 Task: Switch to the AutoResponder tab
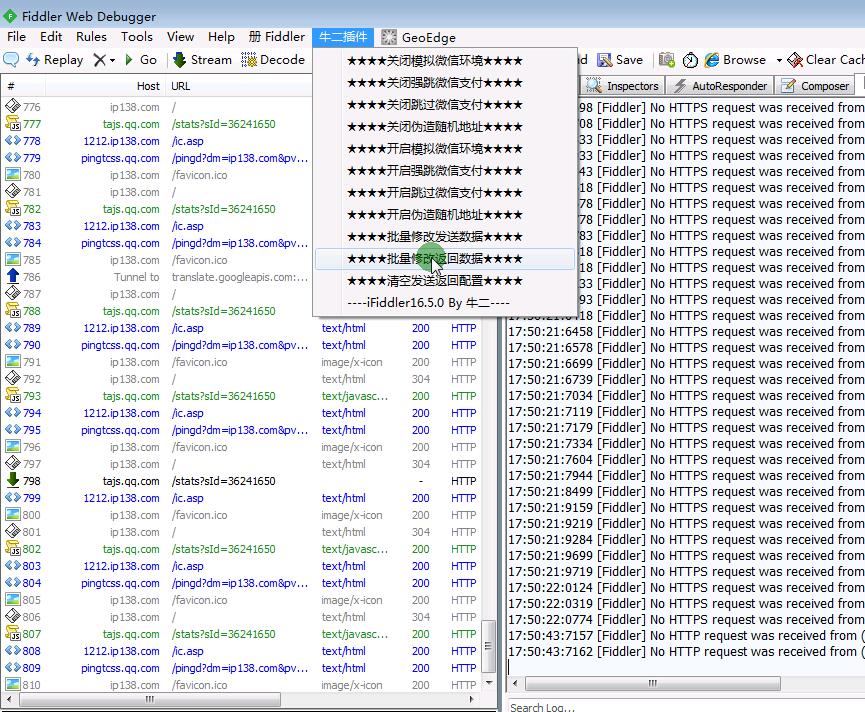(x=720, y=86)
